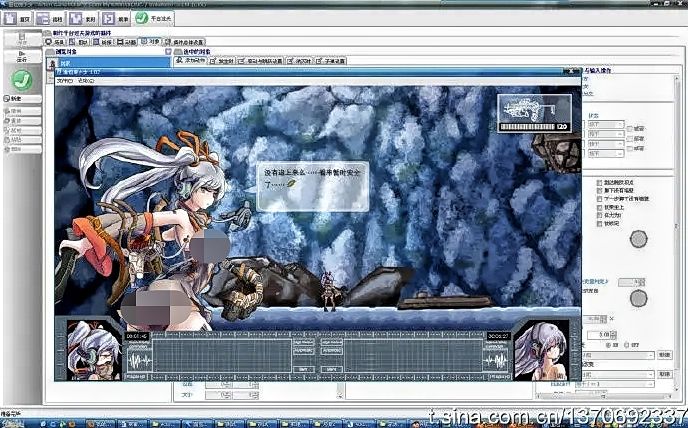Toggle the first checkbox in lower options list
Image resolution: width=688 pixels, height=428 pixels.
click(x=599, y=182)
